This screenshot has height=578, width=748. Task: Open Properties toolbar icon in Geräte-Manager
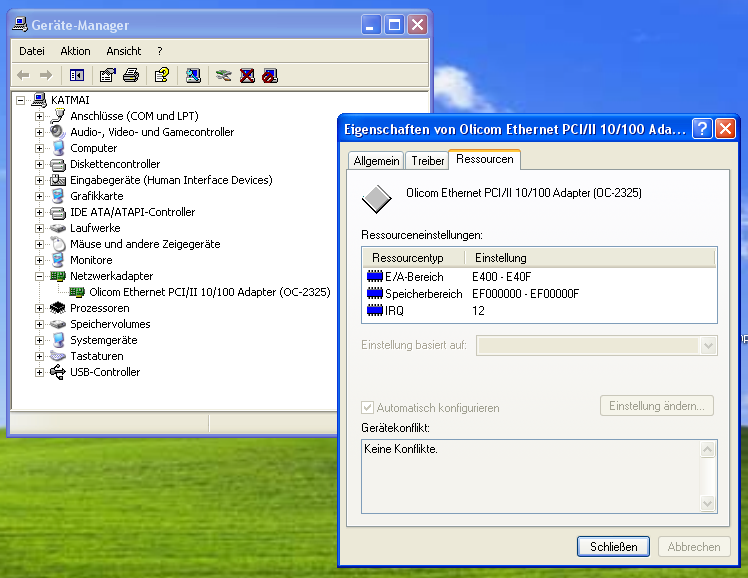(x=107, y=75)
